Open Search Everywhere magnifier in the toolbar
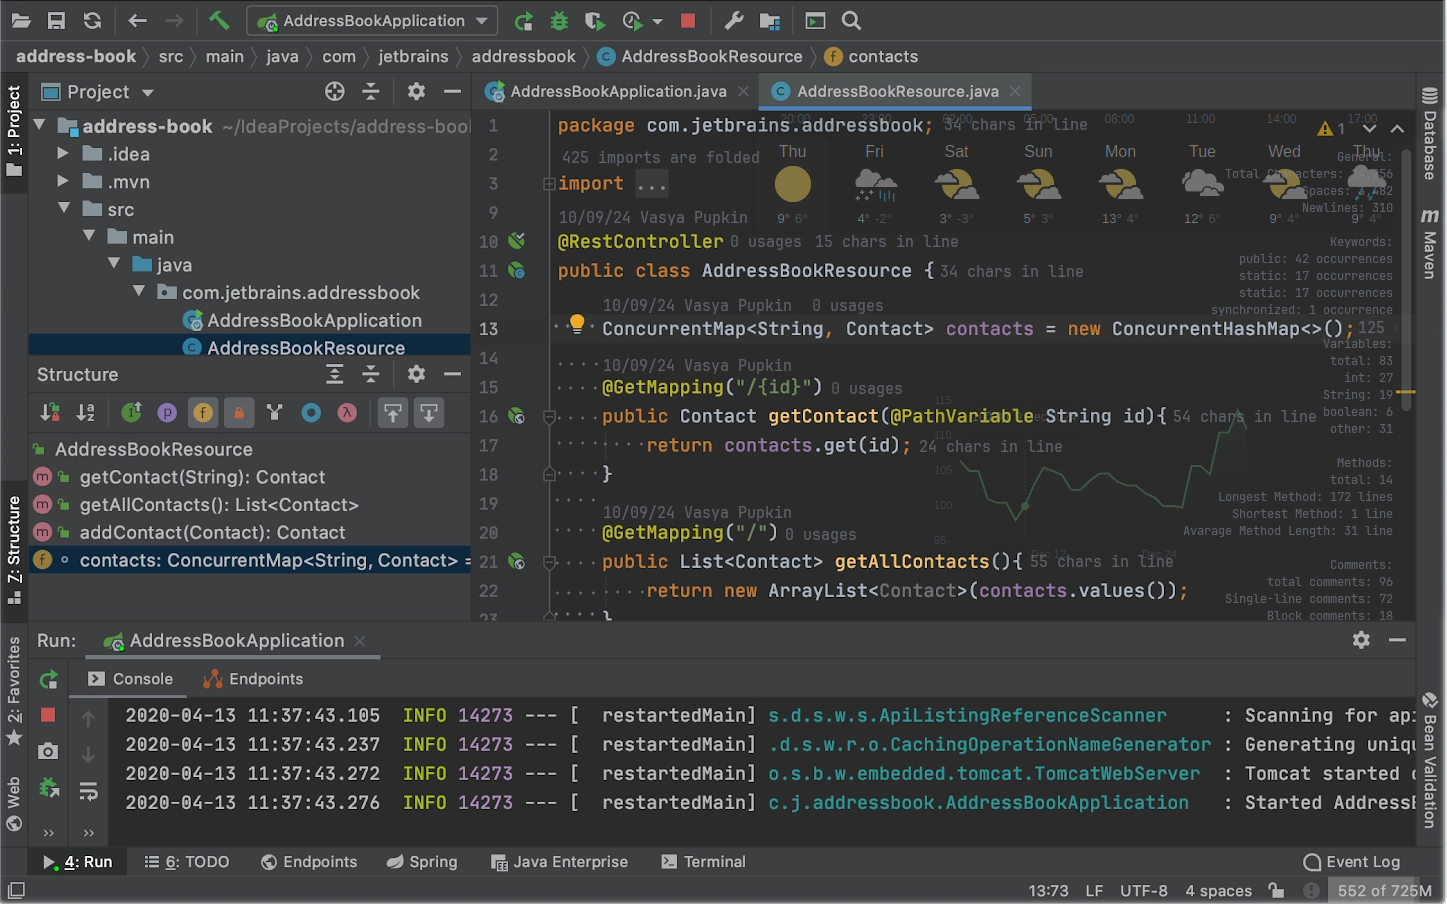Viewport: 1447px width, 904px height. tap(851, 20)
